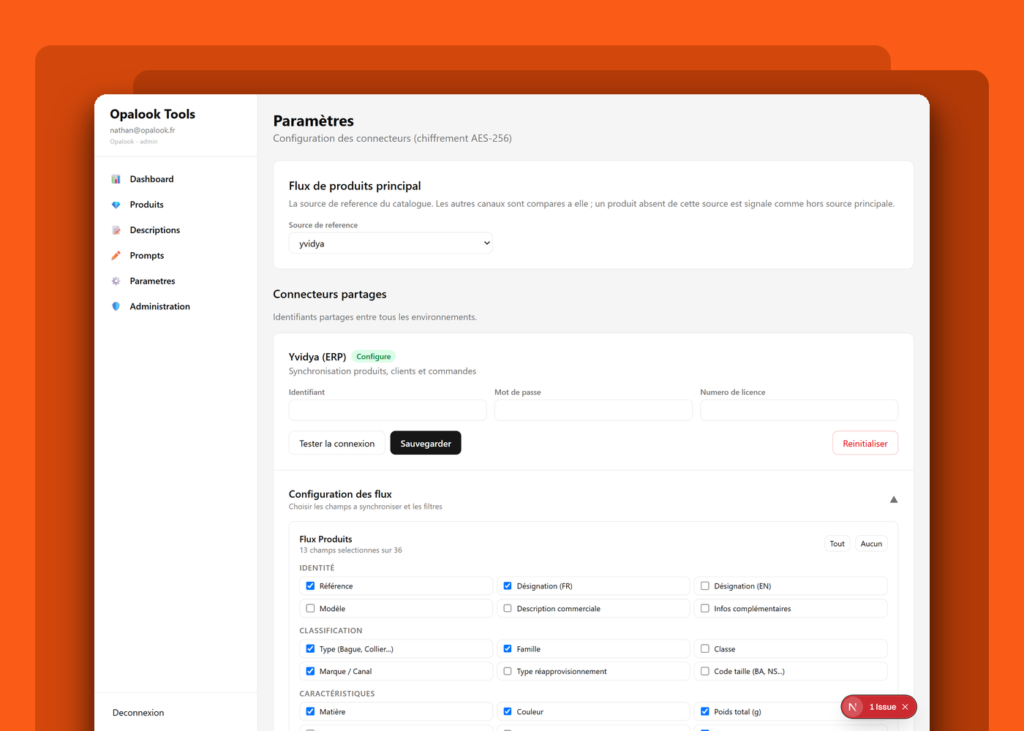
Task: Enable the Classe checkbox
Action: tap(705, 649)
